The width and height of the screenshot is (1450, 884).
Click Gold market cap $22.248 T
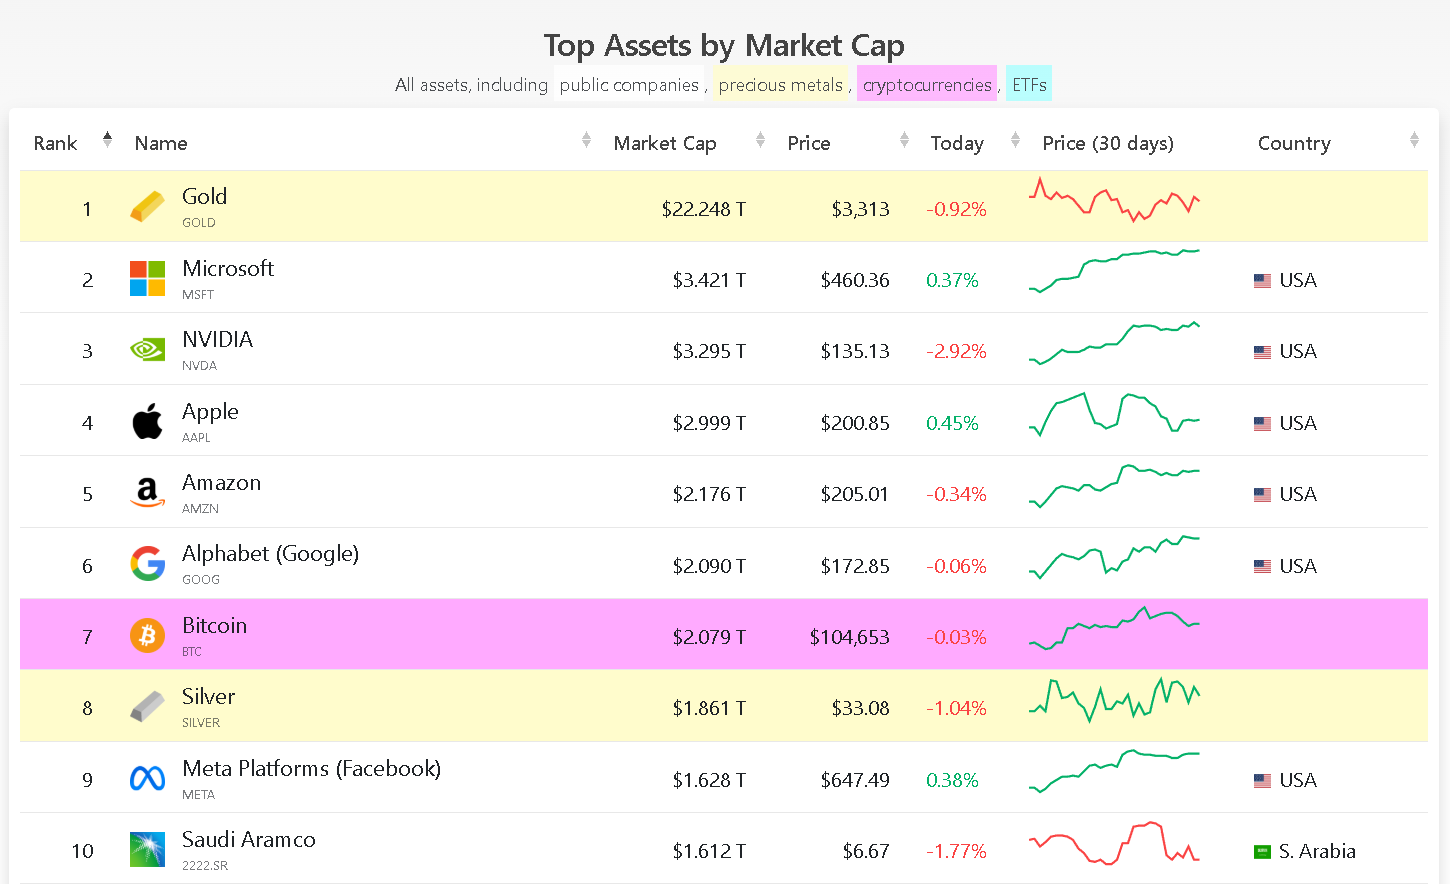click(x=703, y=209)
